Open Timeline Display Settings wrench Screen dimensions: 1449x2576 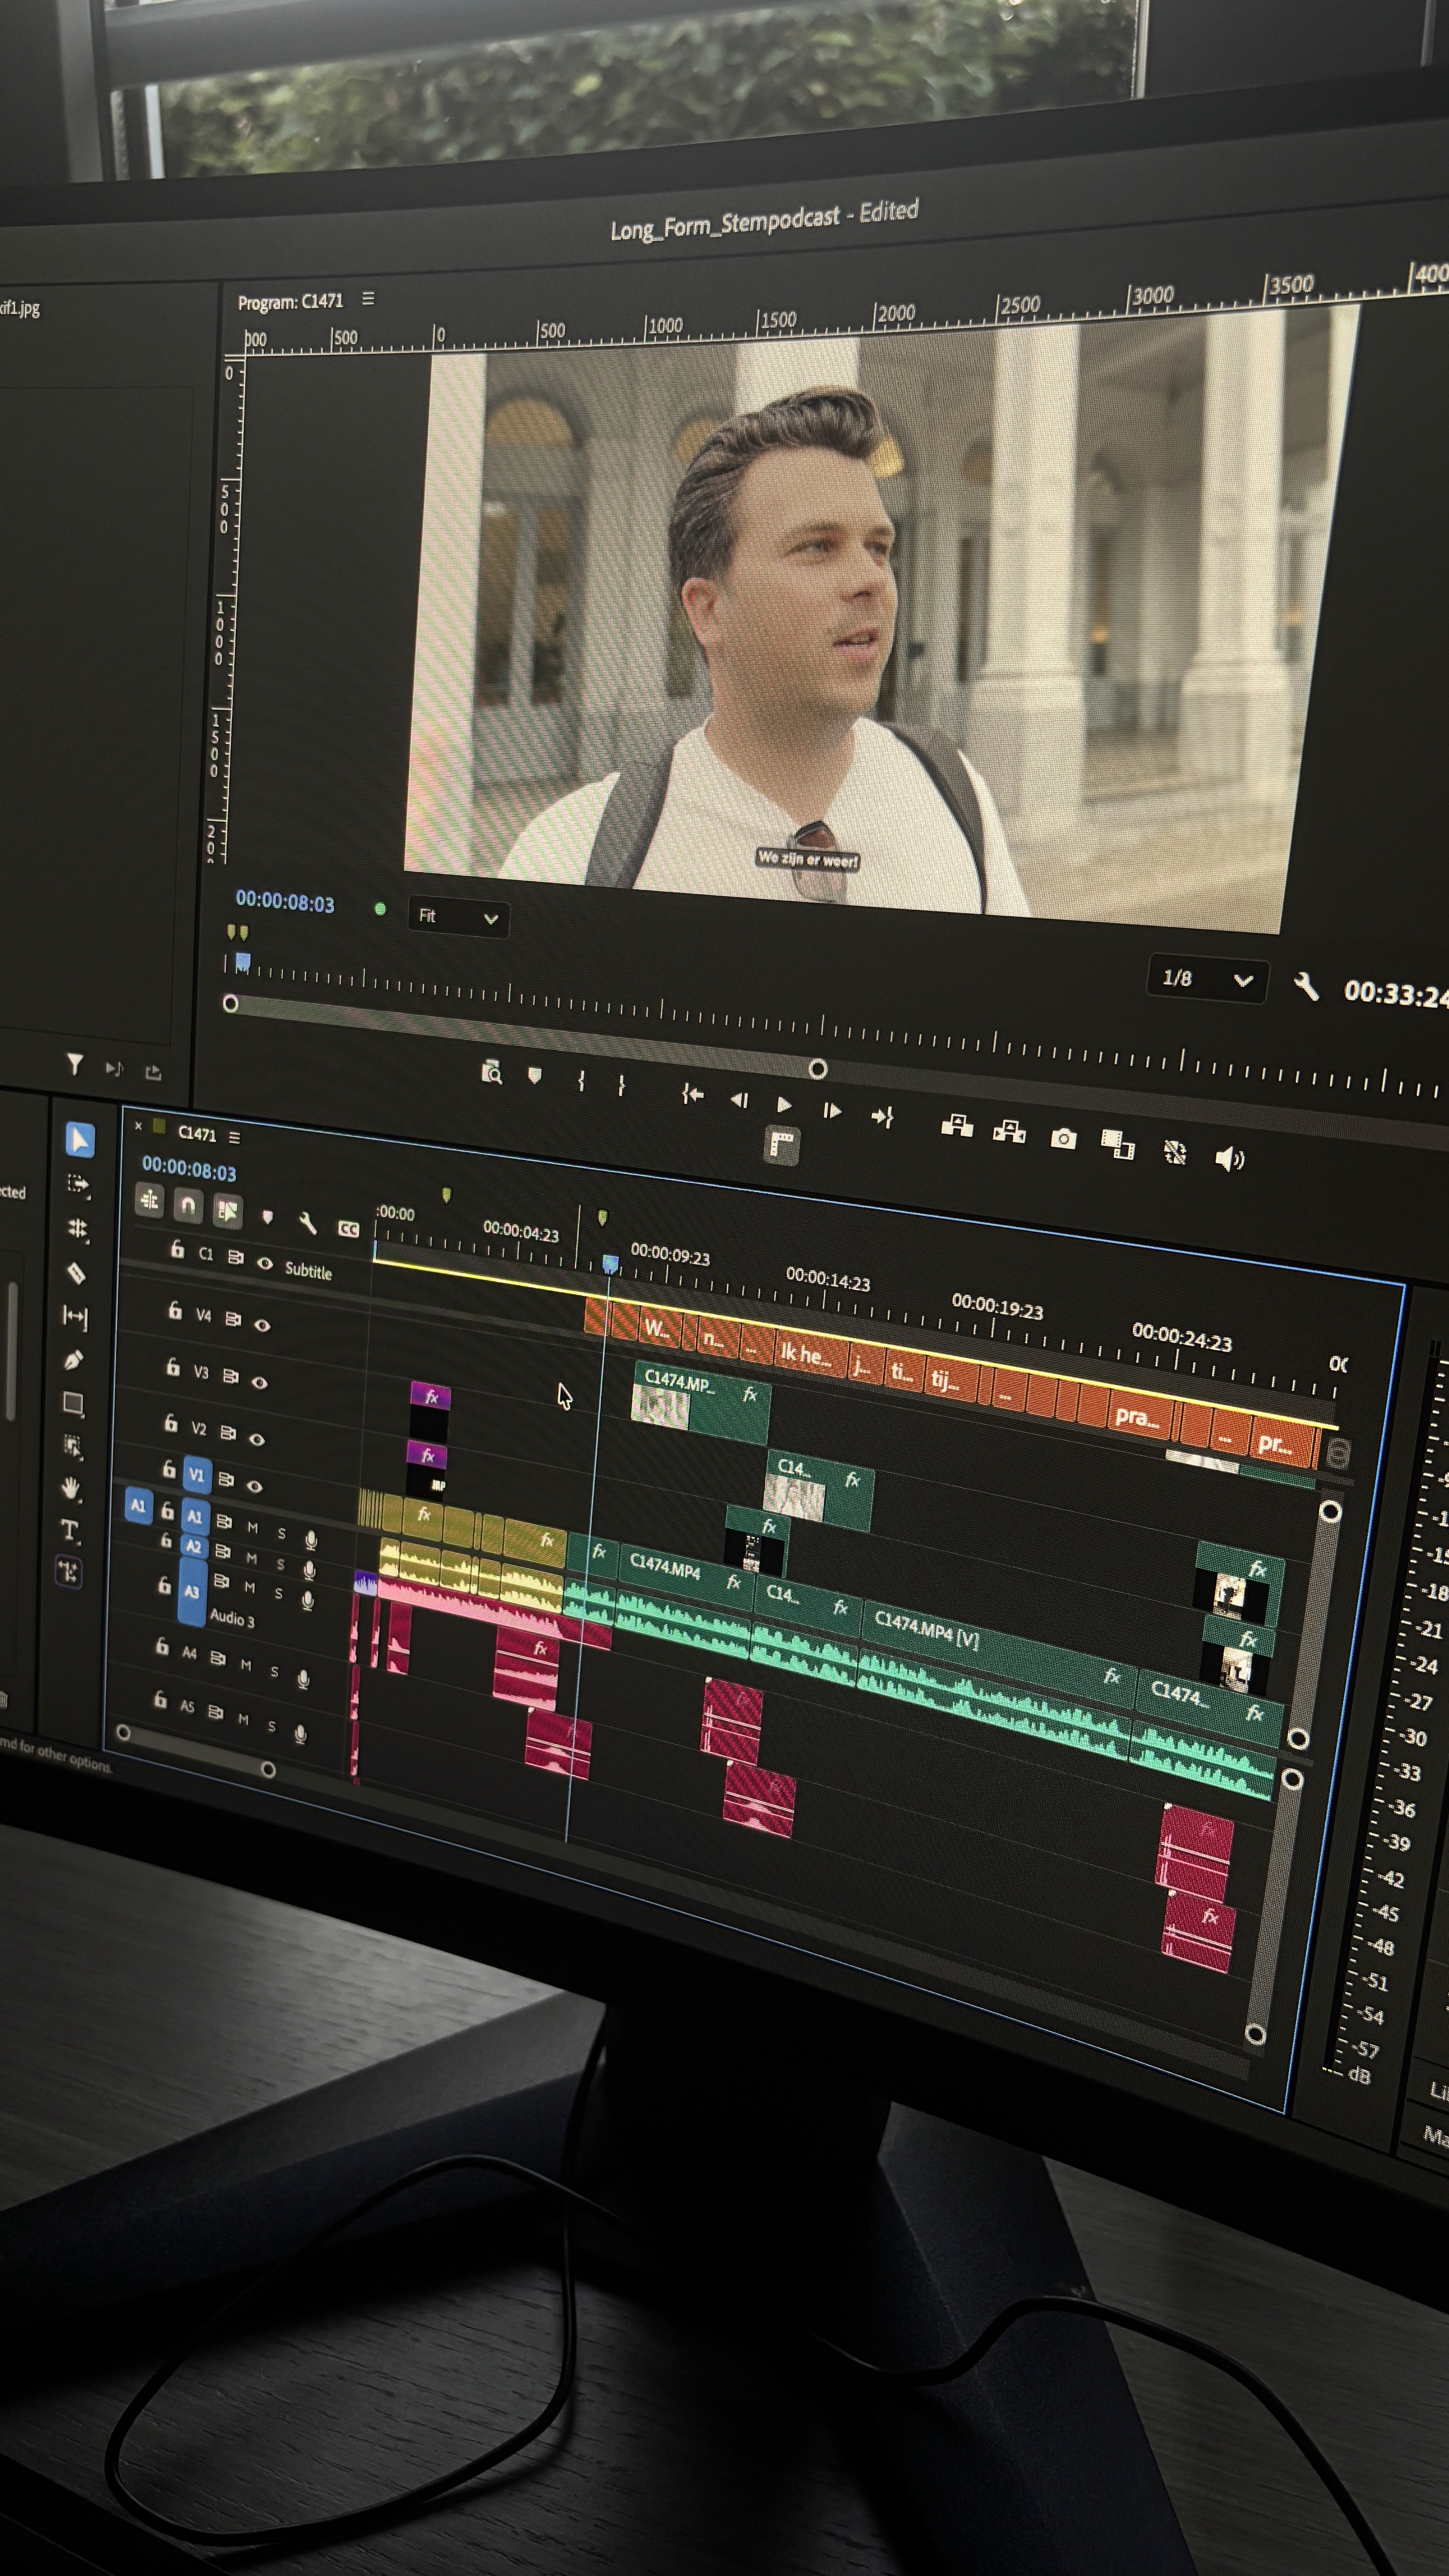[307, 1223]
